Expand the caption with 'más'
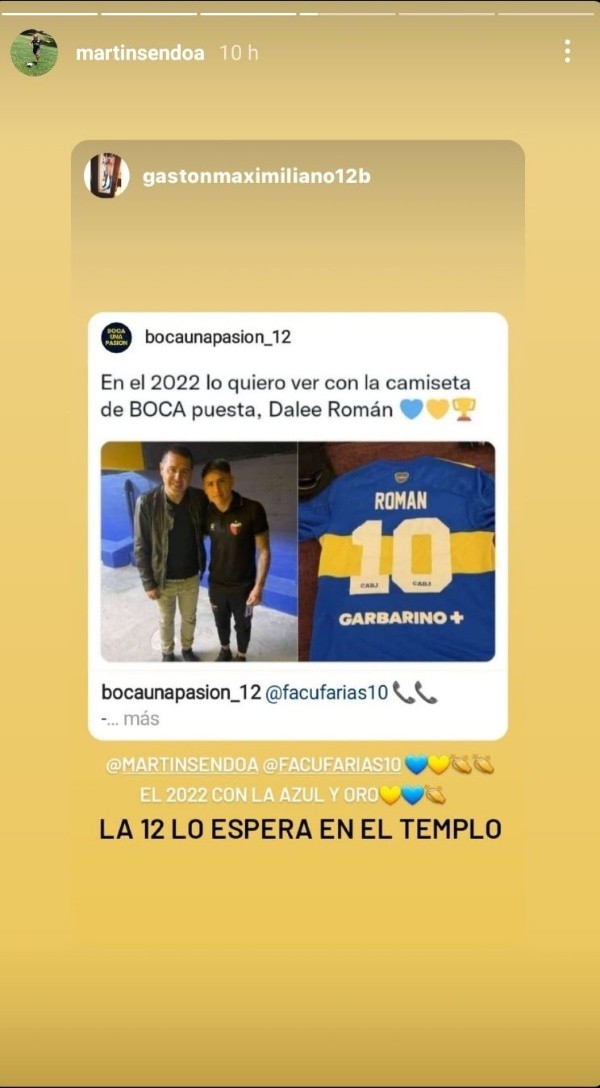The height and width of the screenshot is (1088, 600). [141, 719]
